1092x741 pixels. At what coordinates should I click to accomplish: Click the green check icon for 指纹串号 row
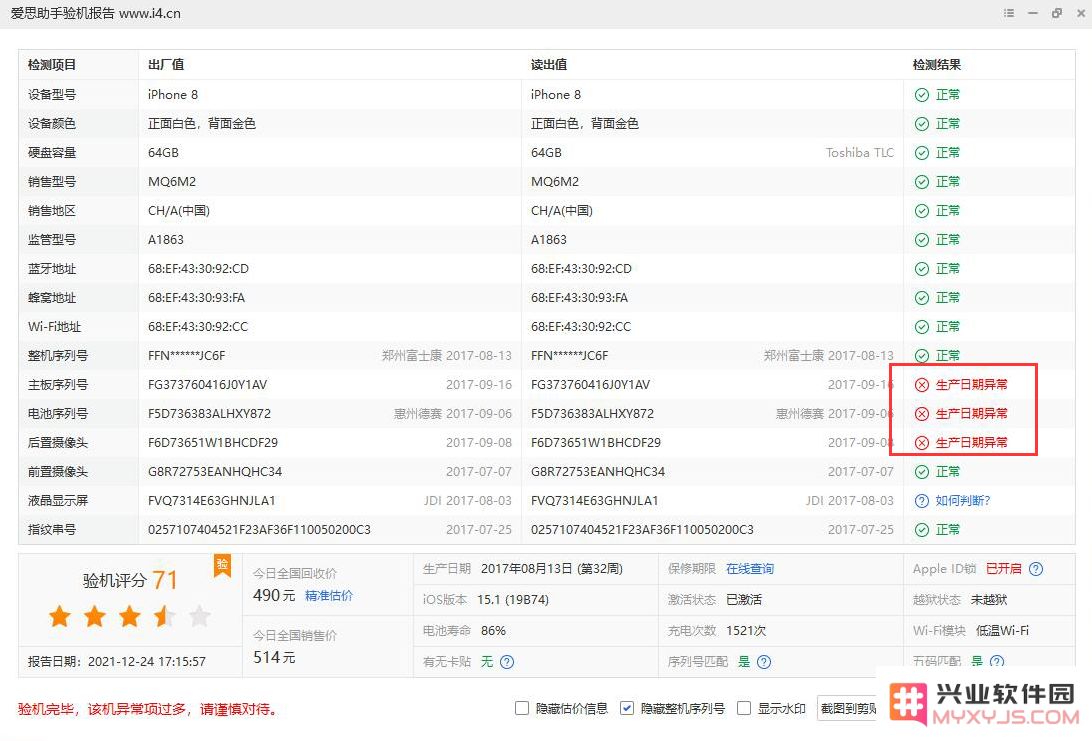921,530
